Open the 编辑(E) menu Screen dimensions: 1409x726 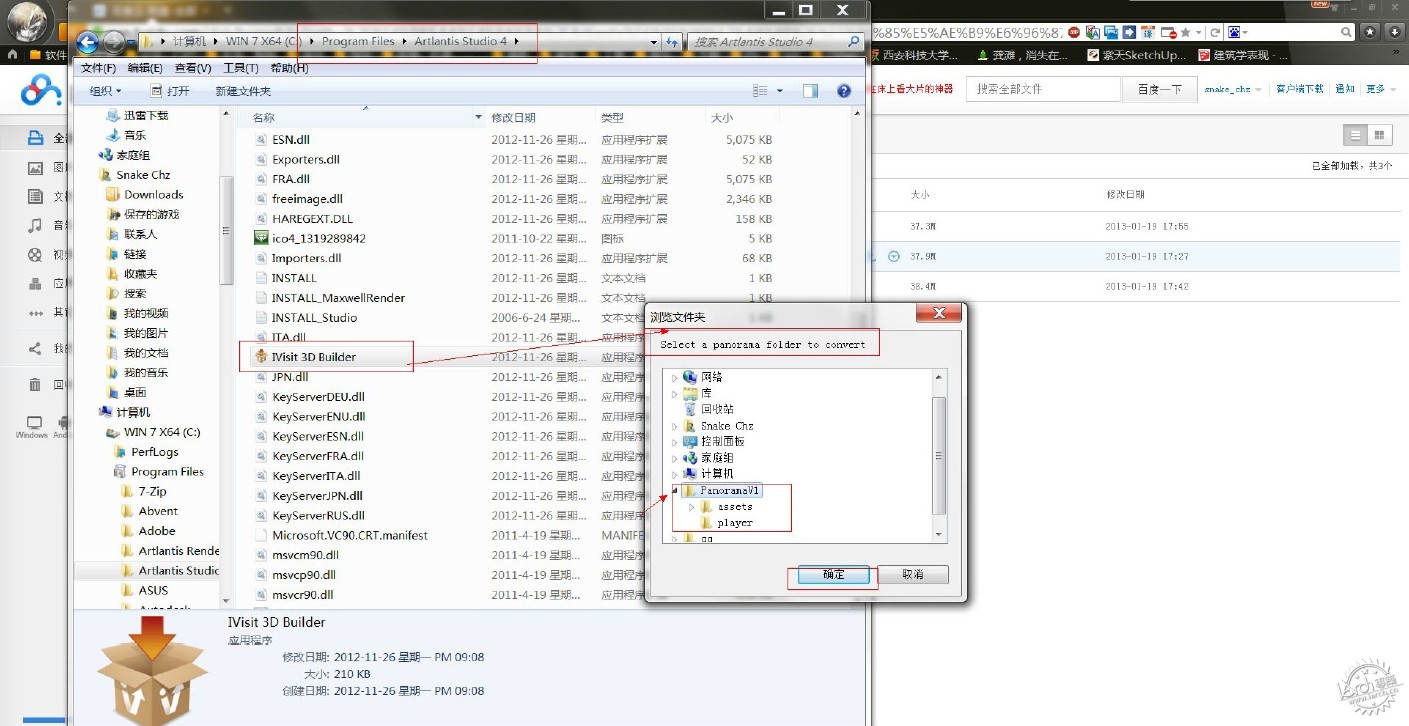[x=146, y=68]
